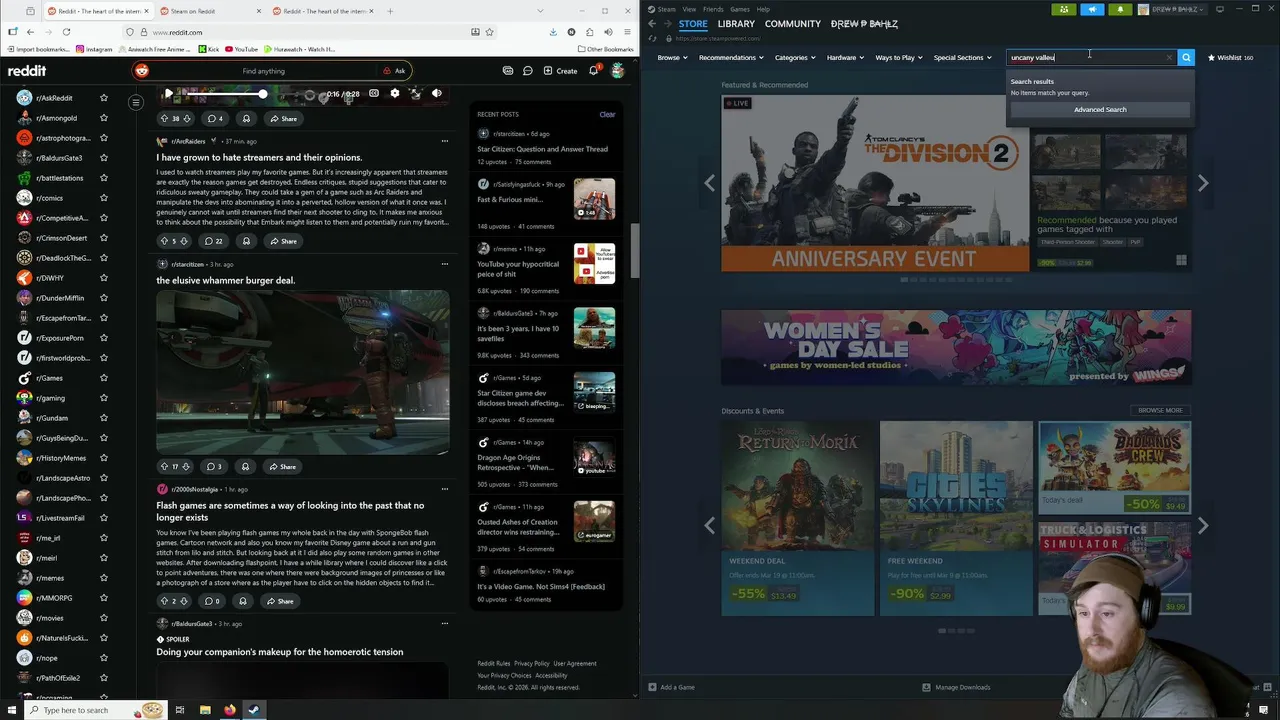Expand the Browse dropdown in Steam

pyautogui.click(x=672, y=58)
